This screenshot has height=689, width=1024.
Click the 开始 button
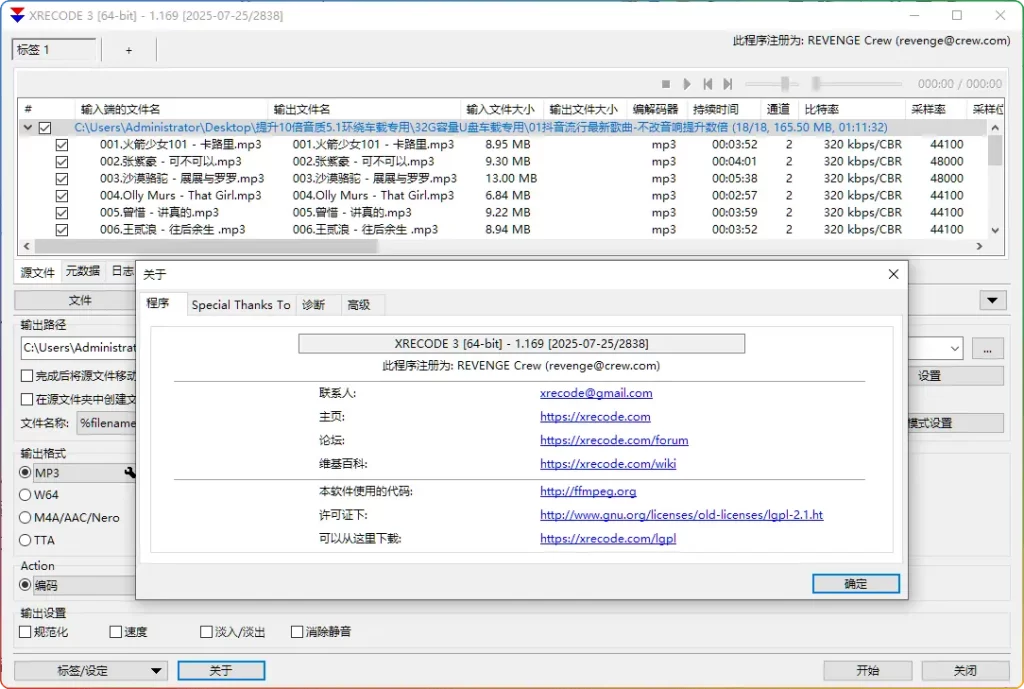click(867, 671)
